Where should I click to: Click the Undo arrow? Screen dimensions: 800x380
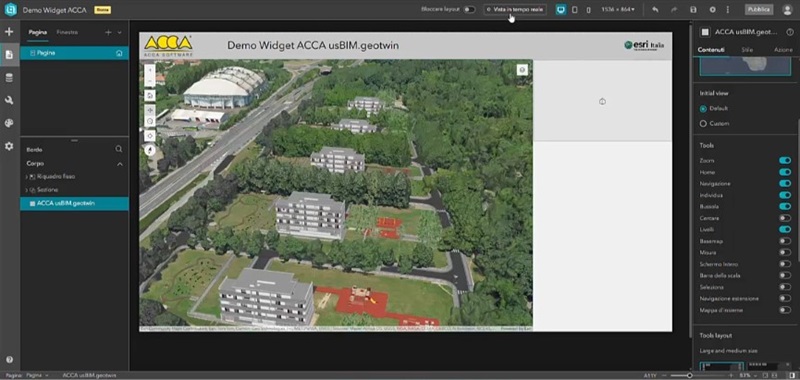(656, 10)
